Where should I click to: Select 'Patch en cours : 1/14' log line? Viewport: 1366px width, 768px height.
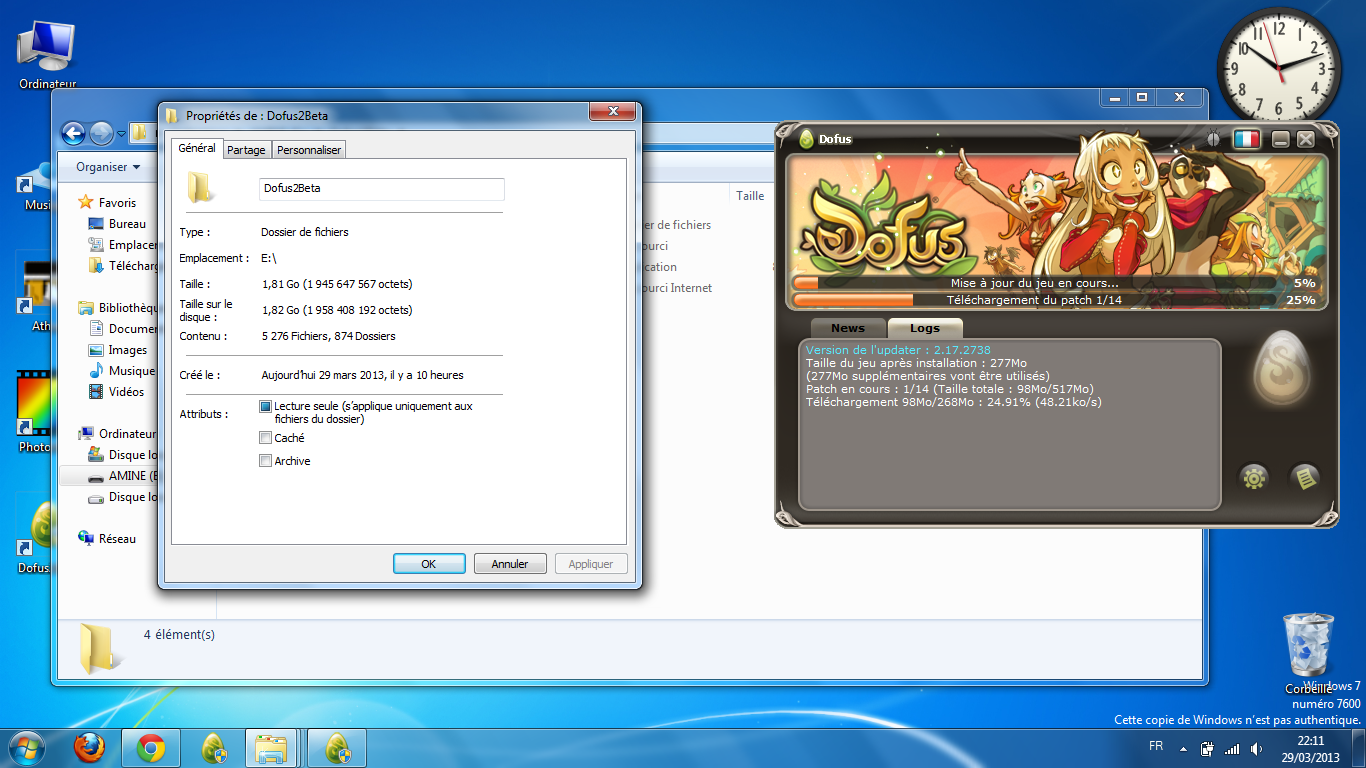click(x=950, y=389)
